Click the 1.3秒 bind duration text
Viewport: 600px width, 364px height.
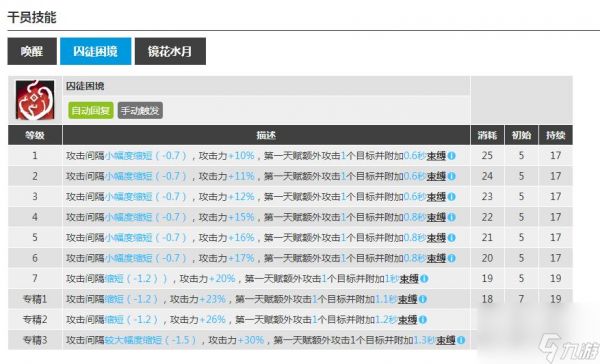[x=425, y=340]
